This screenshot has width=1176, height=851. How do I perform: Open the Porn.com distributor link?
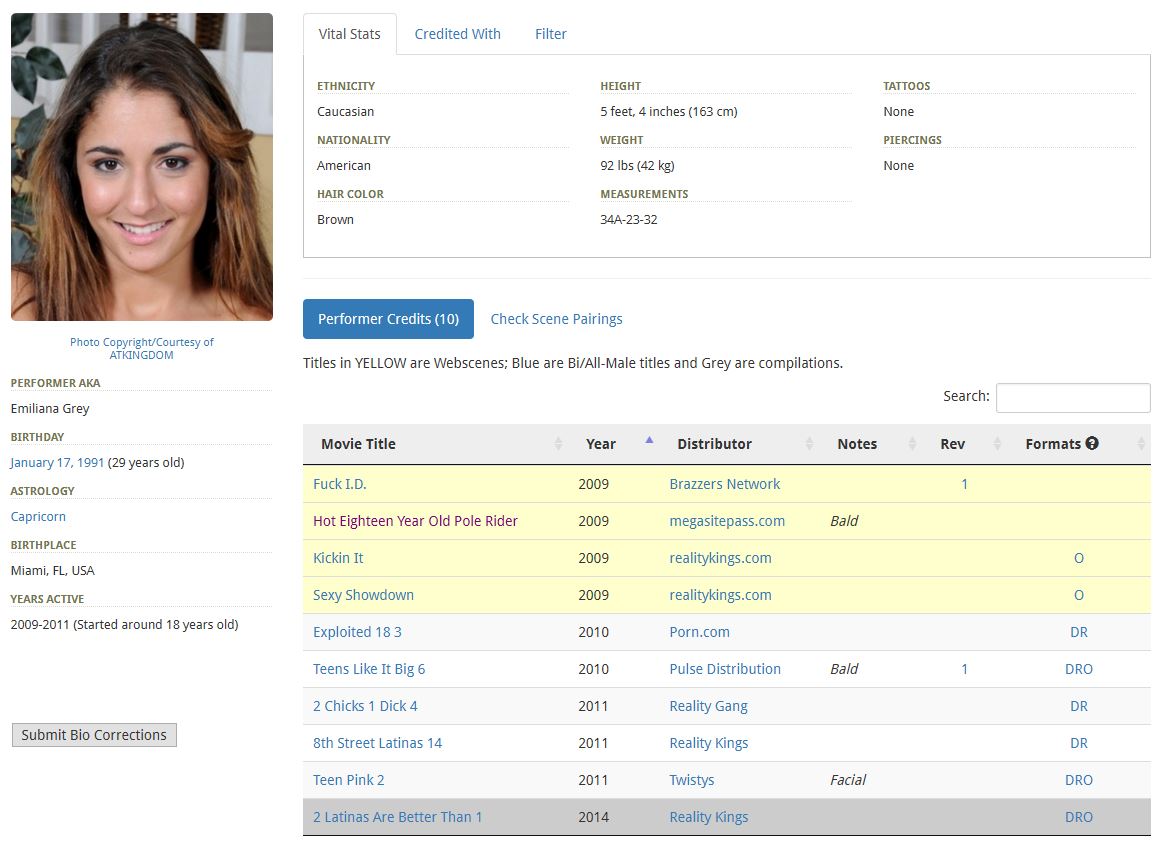pyautogui.click(x=699, y=632)
